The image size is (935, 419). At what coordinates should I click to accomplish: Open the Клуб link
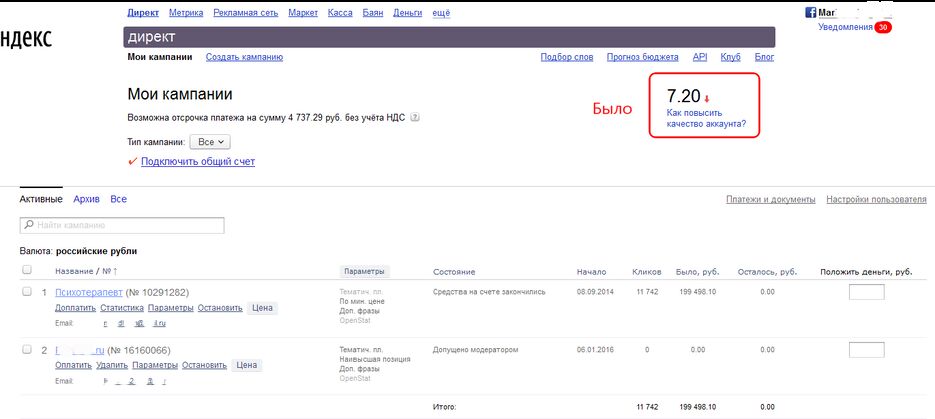tap(730, 57)
